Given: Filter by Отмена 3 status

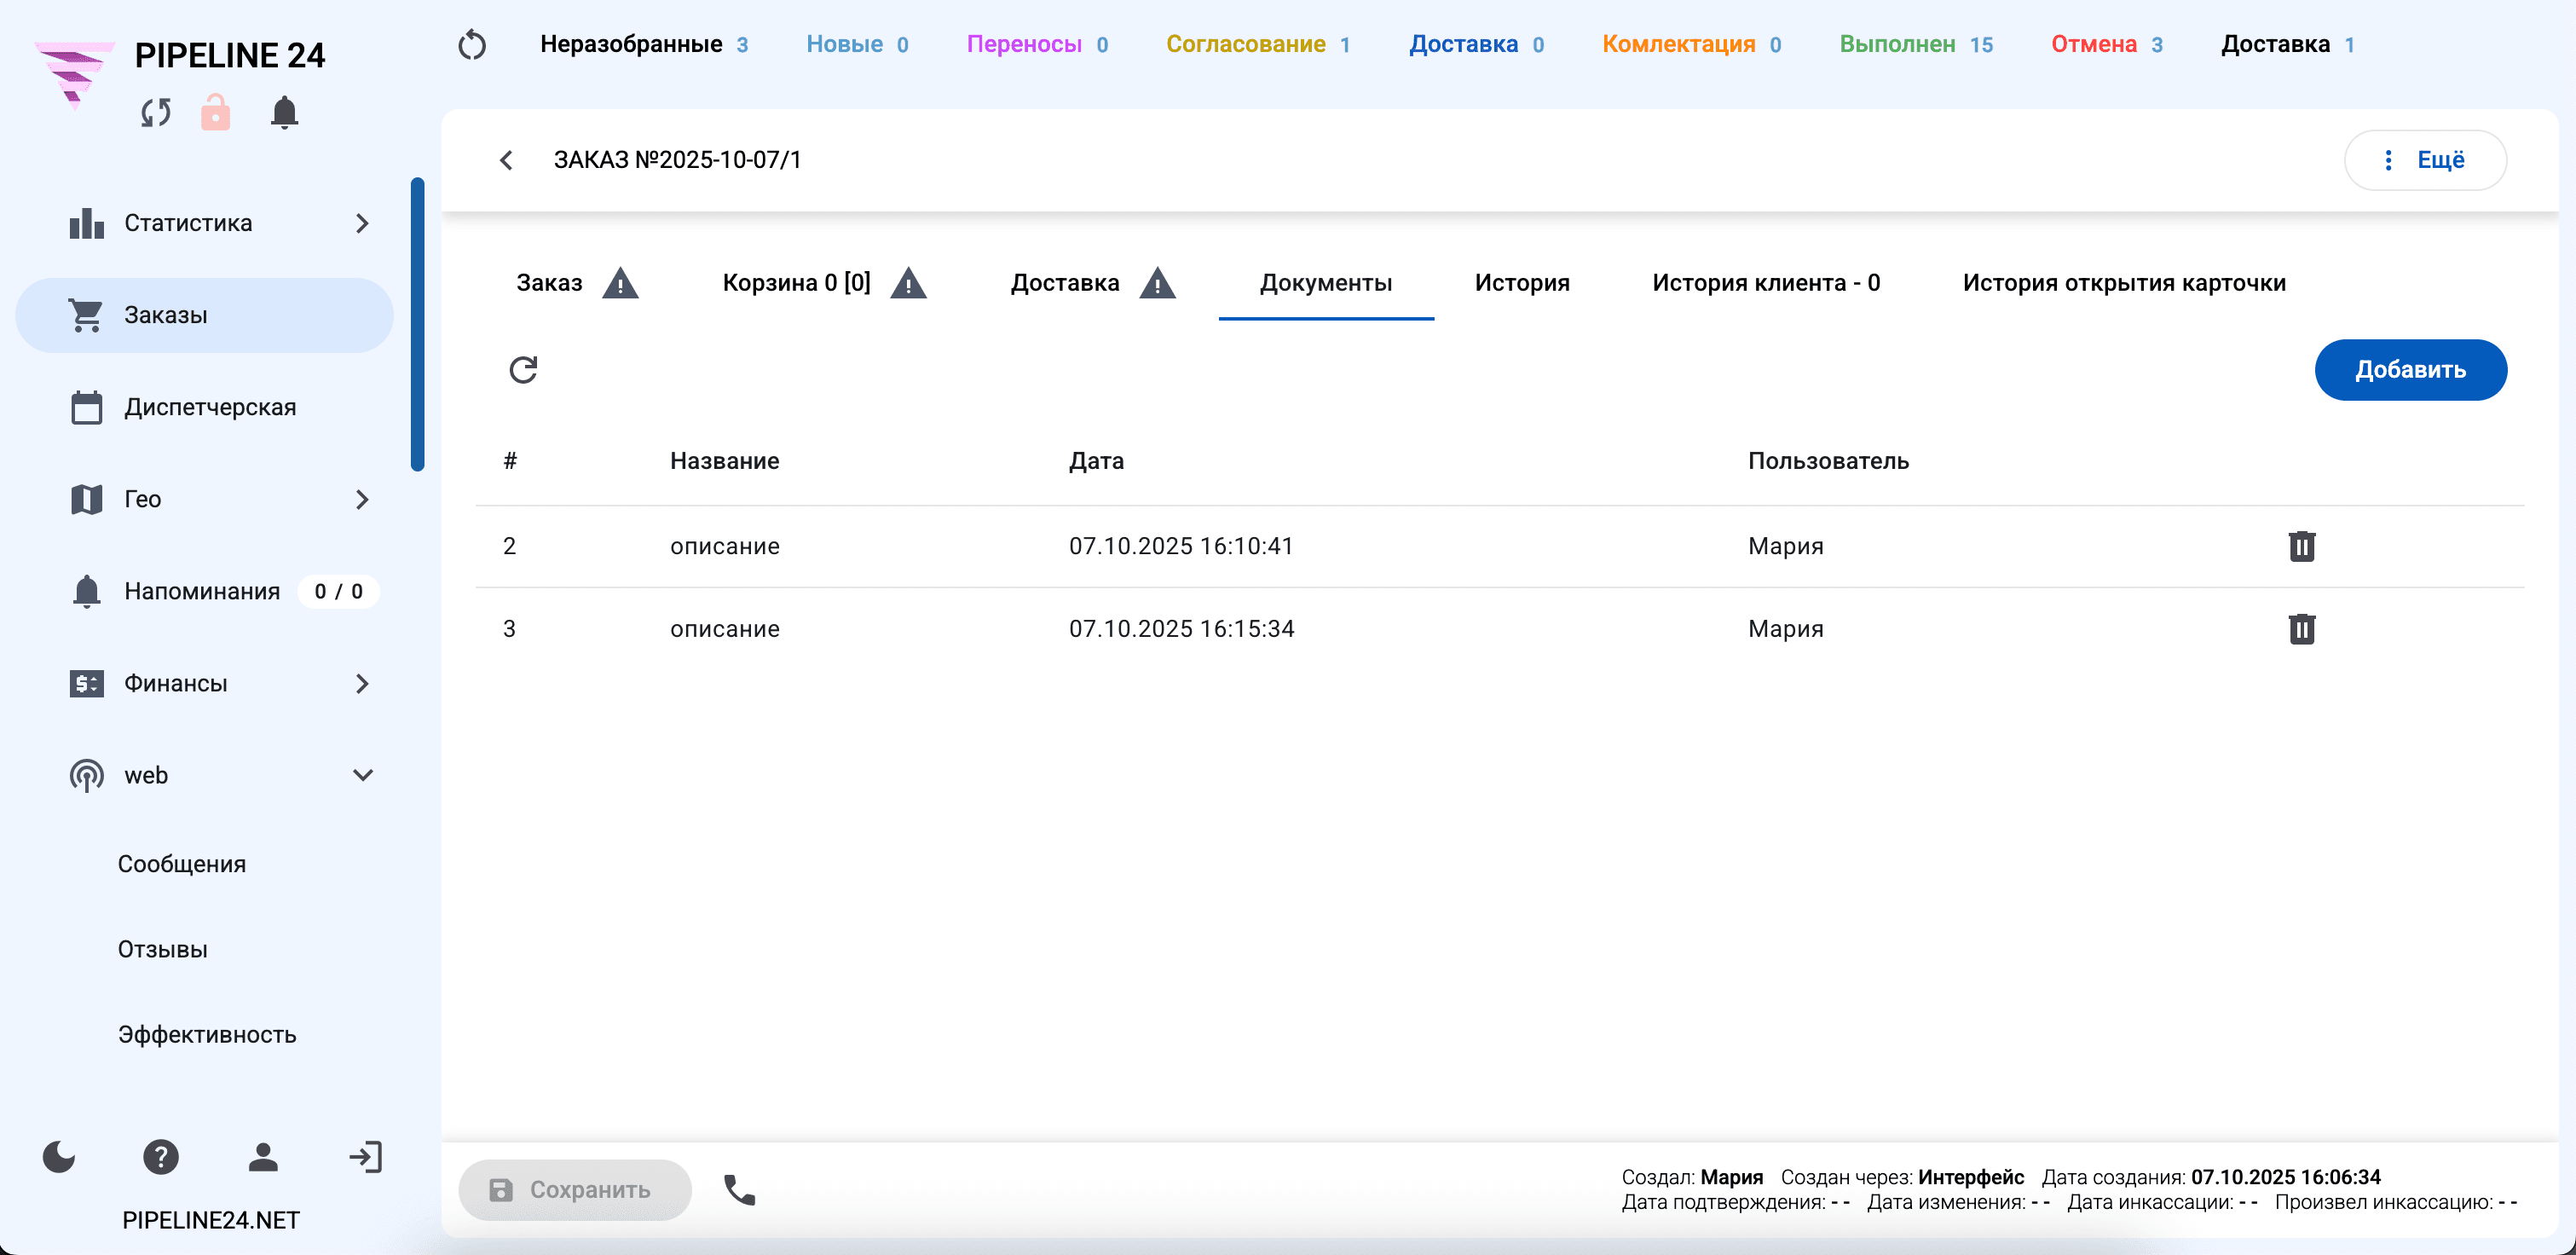Looking at the screenshot, I should pyautogui.click(x=2106, y=44).
